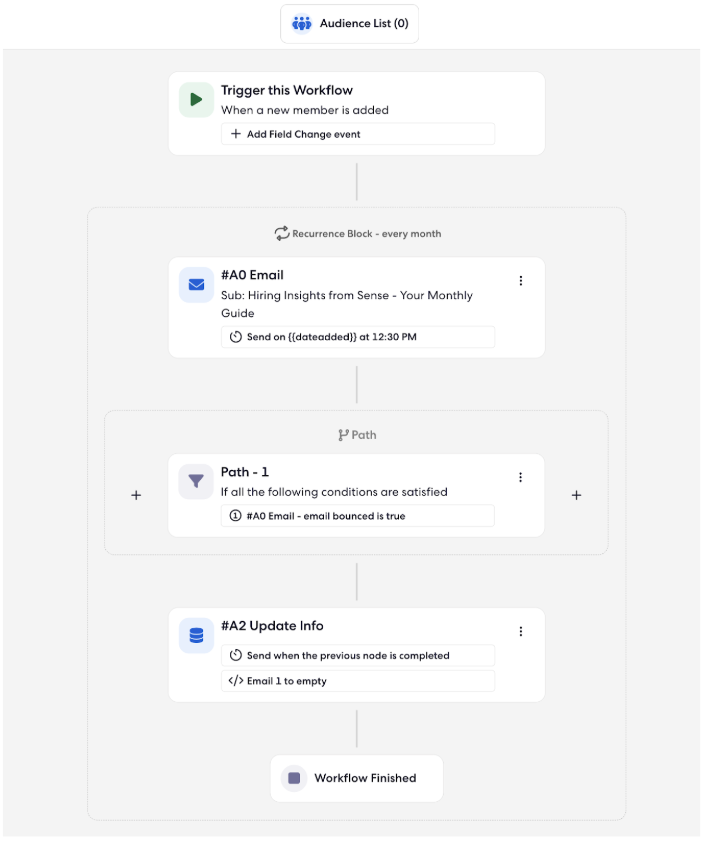
Task: Click the green play trigger icon
Action: tap(197, 100)
